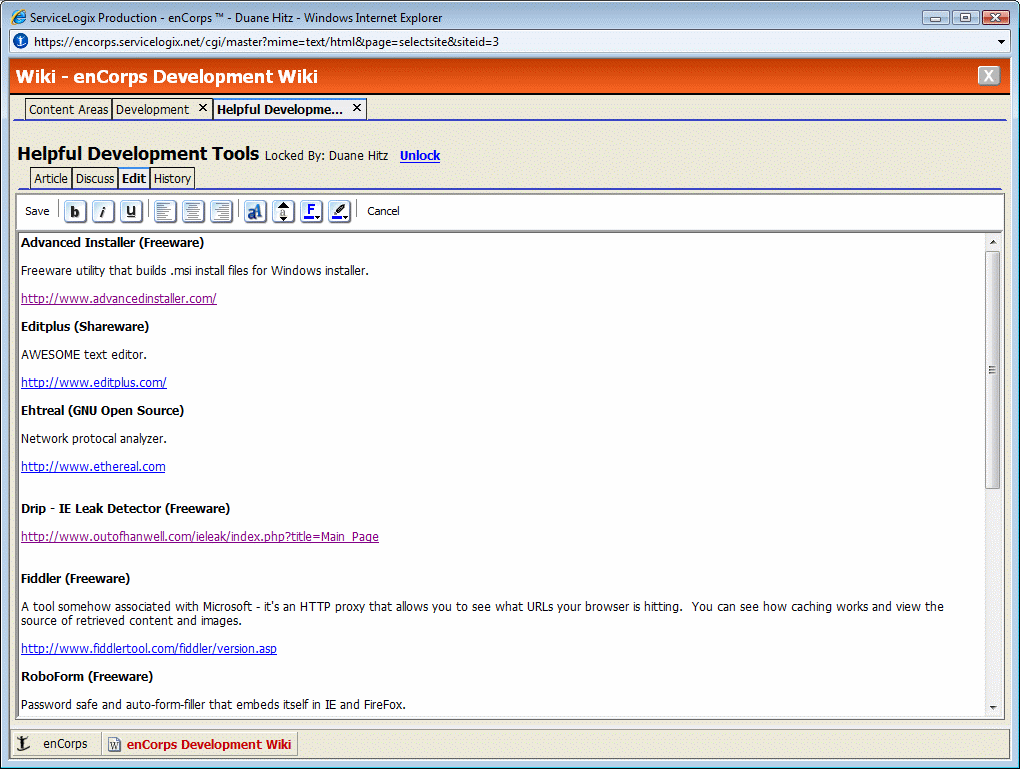Click the 'Password safe and auto-form-filler' line
Image resolution: width=1020 pixels, height=769 pixels.
click(213, 705)
